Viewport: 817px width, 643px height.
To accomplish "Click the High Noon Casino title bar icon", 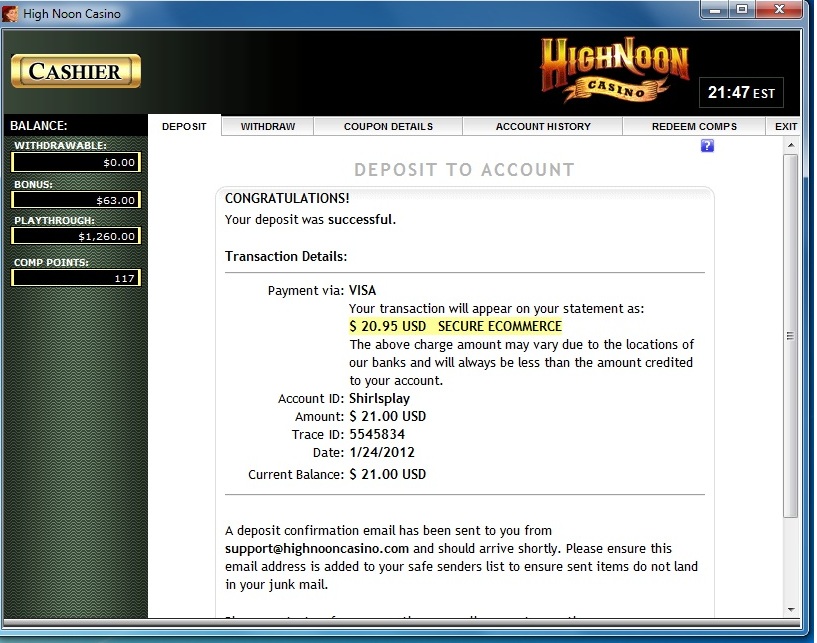I will (x=11, y=13).
